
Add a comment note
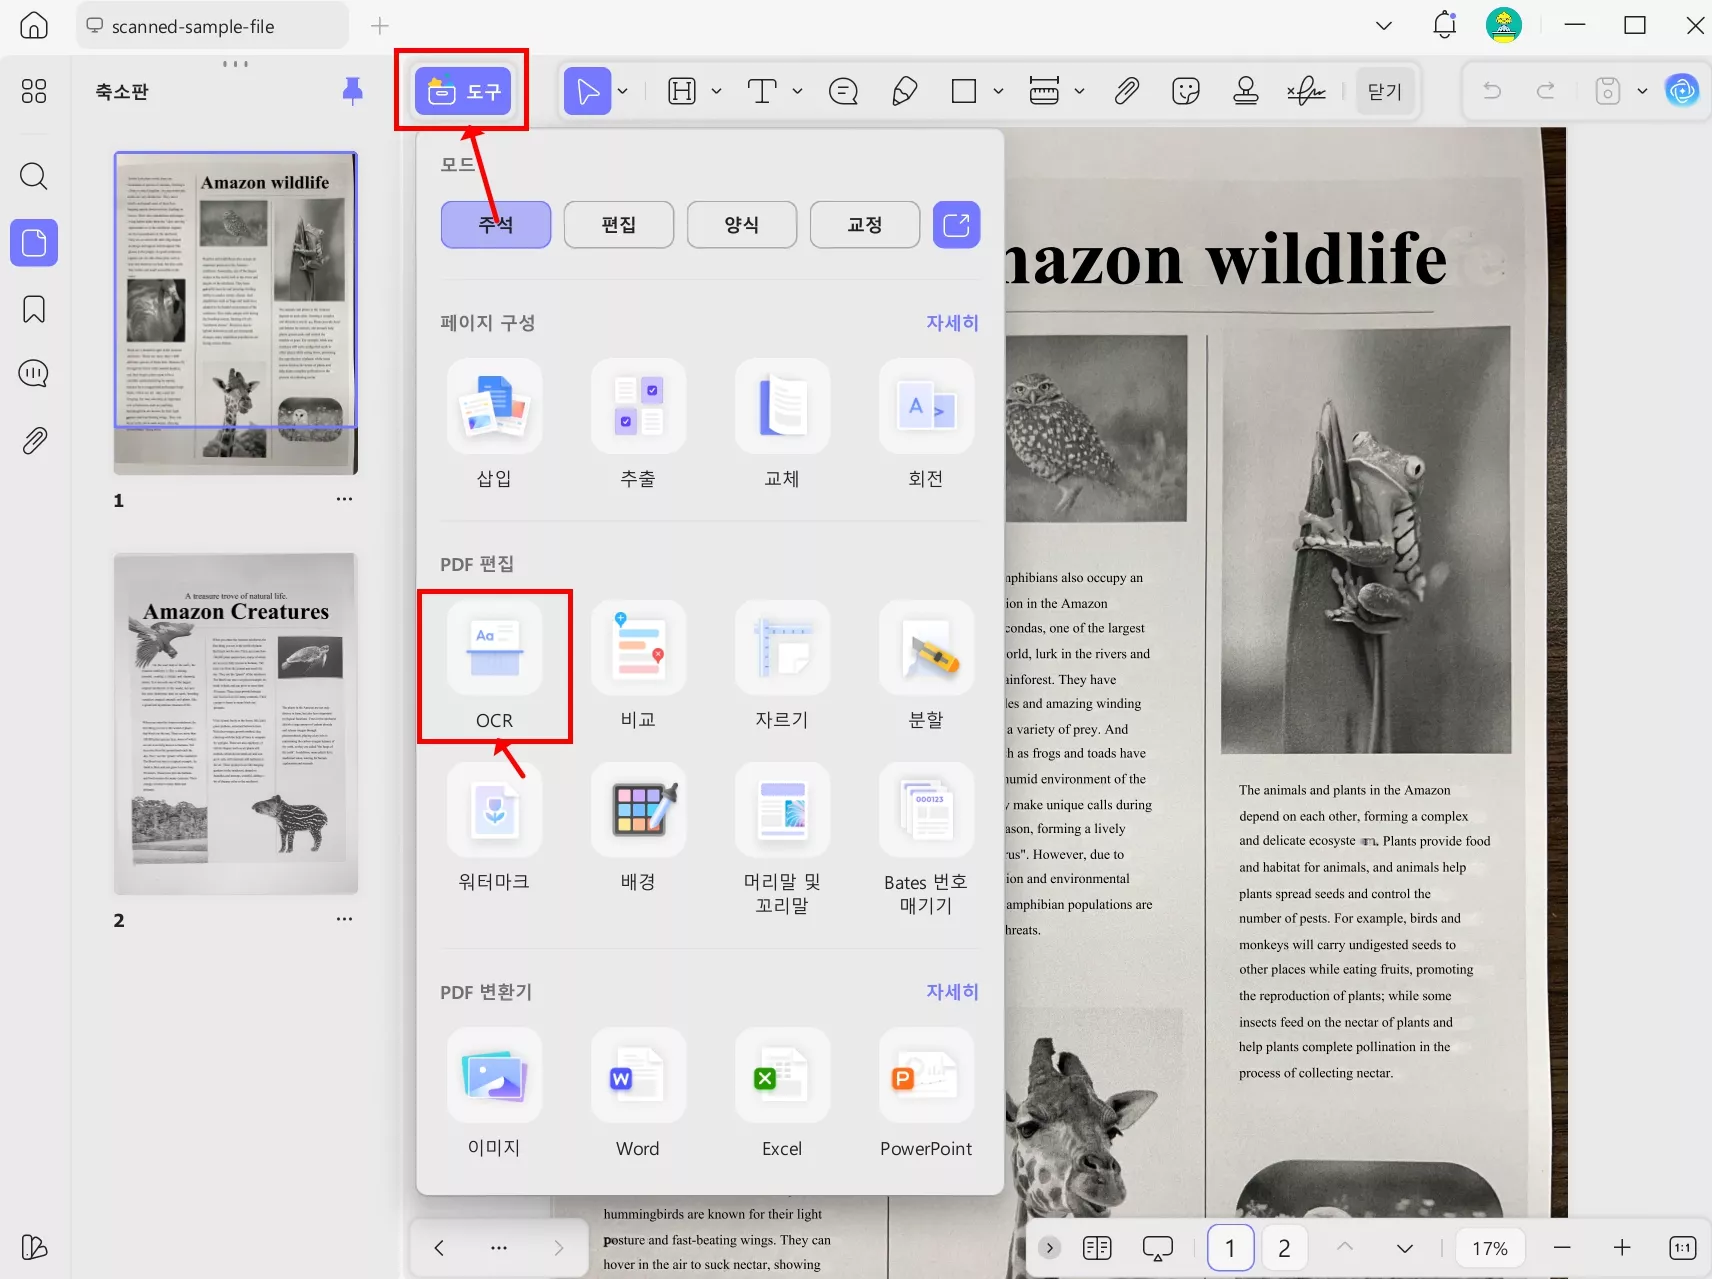pos(843,91)
